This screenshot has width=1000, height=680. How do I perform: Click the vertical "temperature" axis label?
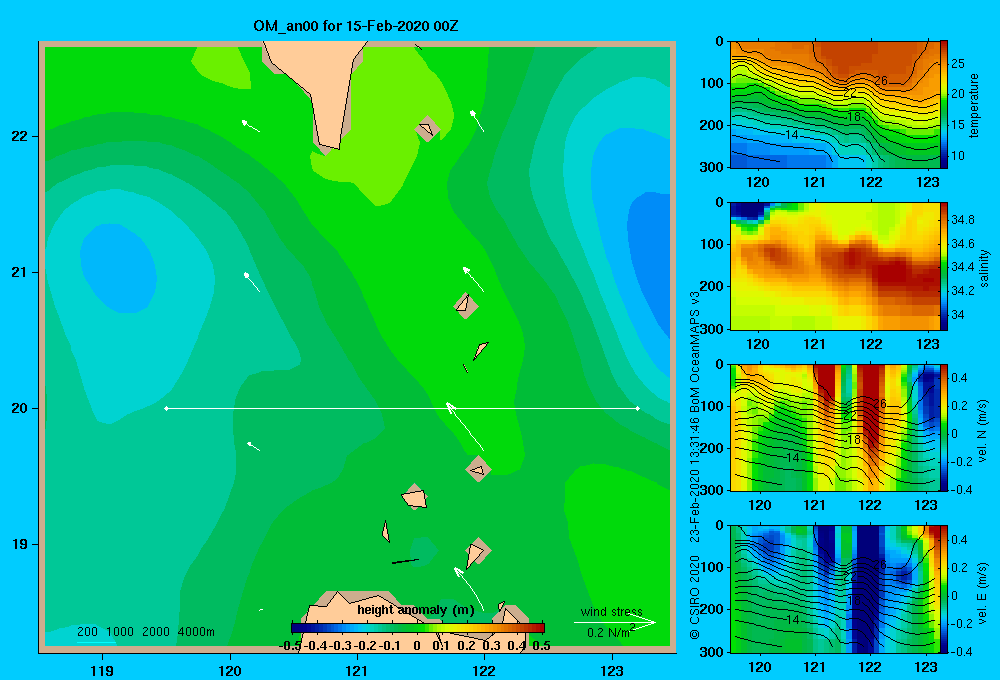974,105
